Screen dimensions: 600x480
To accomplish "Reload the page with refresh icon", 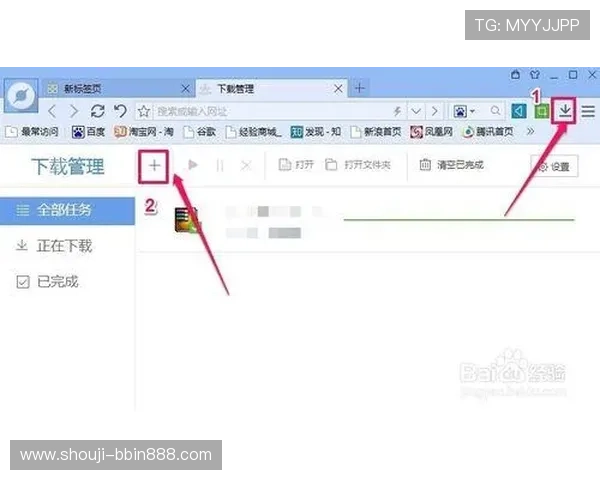I will [98, 111].
